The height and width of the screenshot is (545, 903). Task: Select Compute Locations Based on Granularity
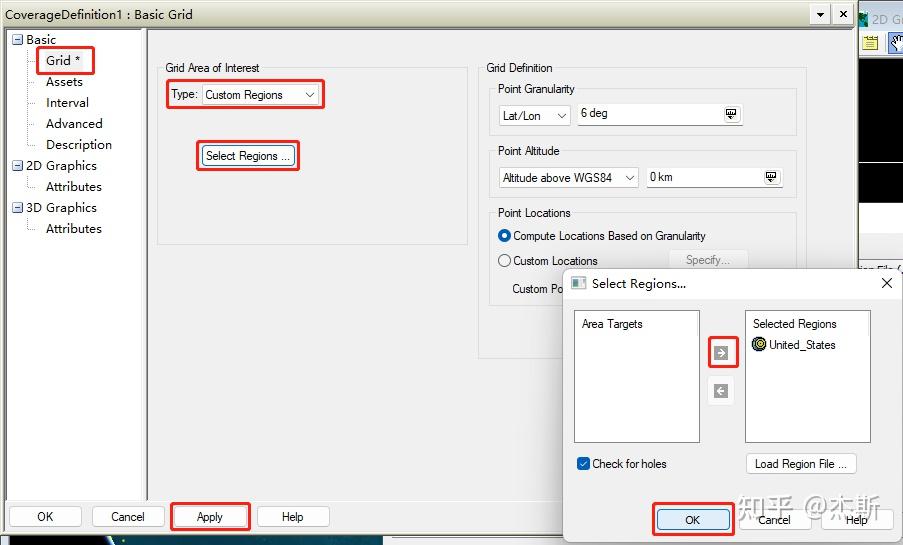click(x=504, y=236)
